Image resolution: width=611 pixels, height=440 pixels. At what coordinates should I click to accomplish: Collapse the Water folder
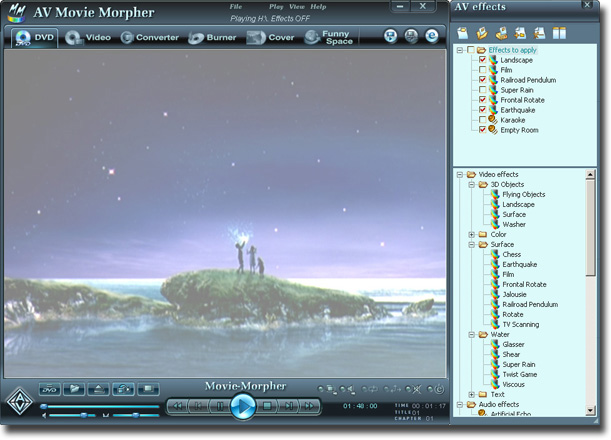[x=471, y=334]
